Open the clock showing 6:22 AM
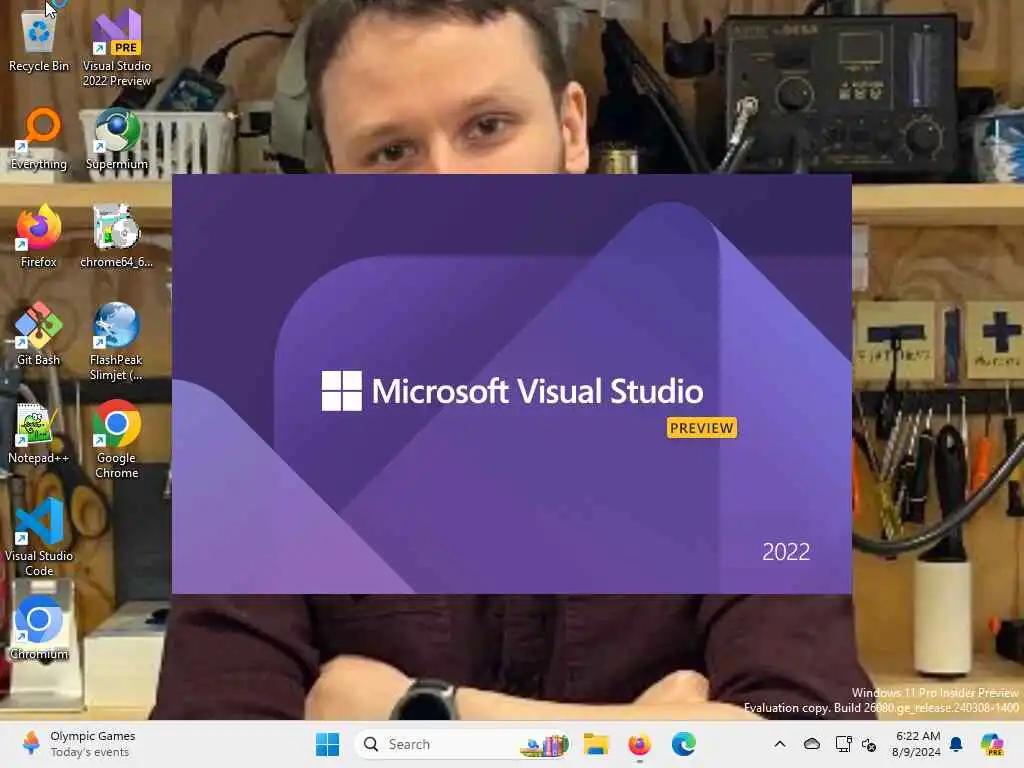 [x=917, y=744]
